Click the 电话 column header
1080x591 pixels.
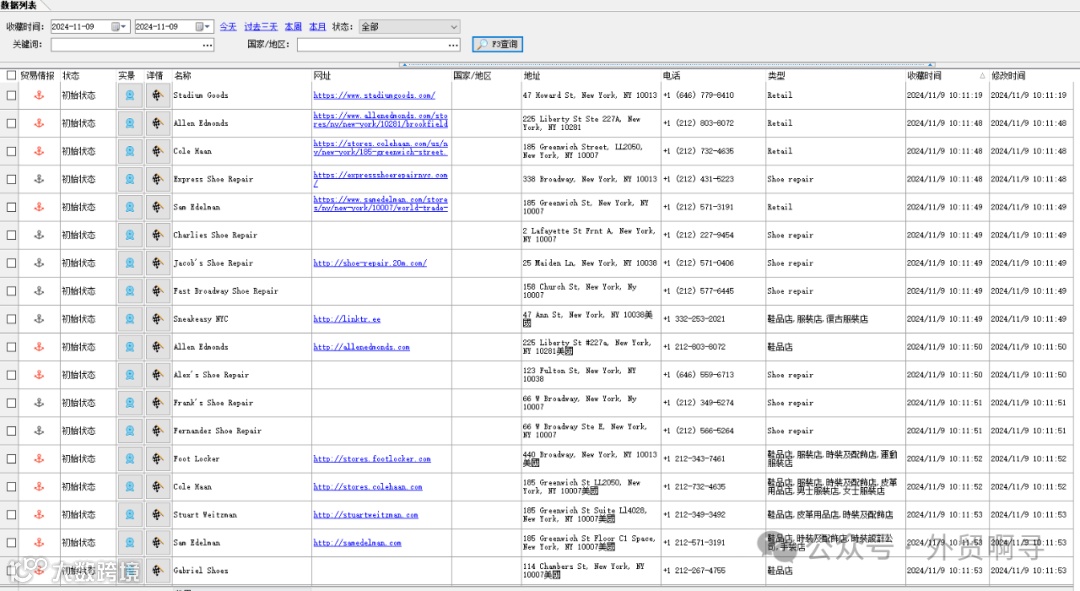point(713,76)
